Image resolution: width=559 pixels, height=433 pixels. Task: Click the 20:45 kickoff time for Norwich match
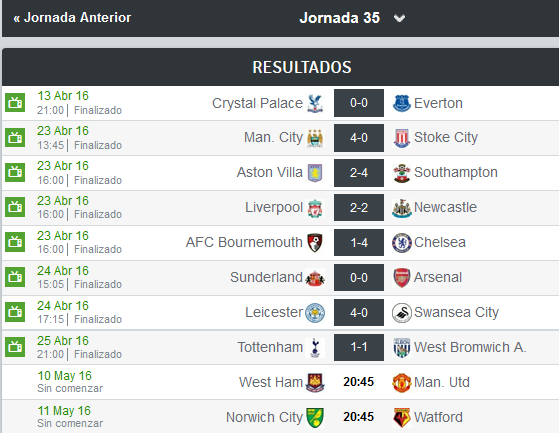359,417
